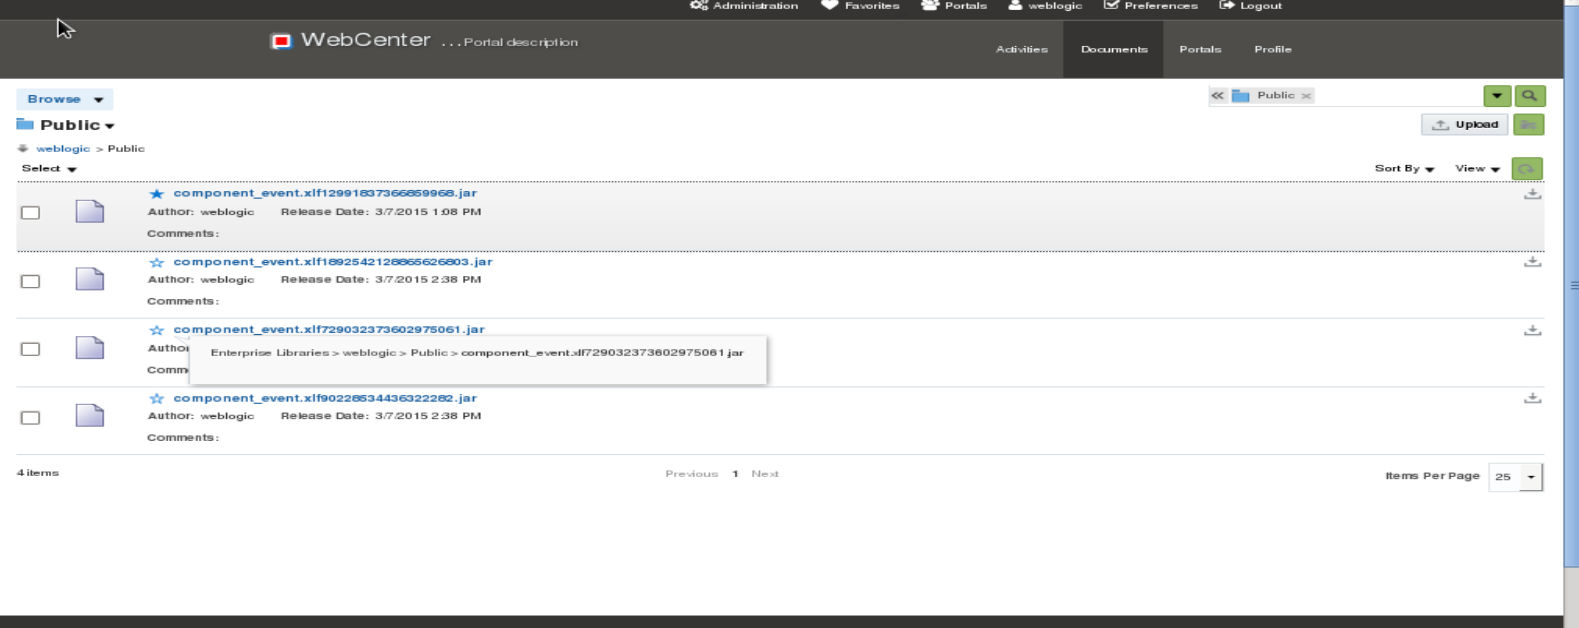Click the Upload button
1579x628 pixels.
click(x=1465, y=125)
